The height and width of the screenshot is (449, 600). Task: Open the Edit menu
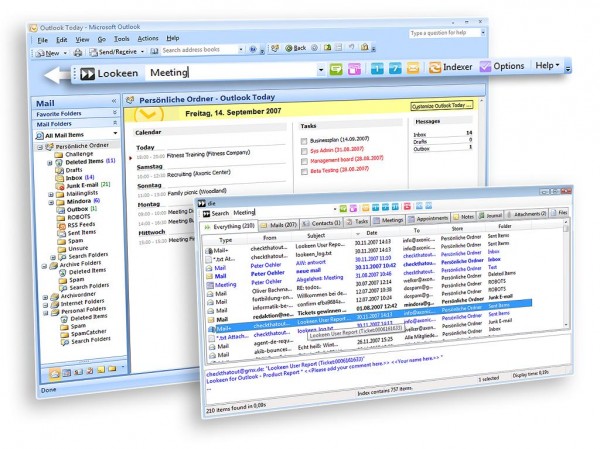pyautogui.click(x=62, y=40)
